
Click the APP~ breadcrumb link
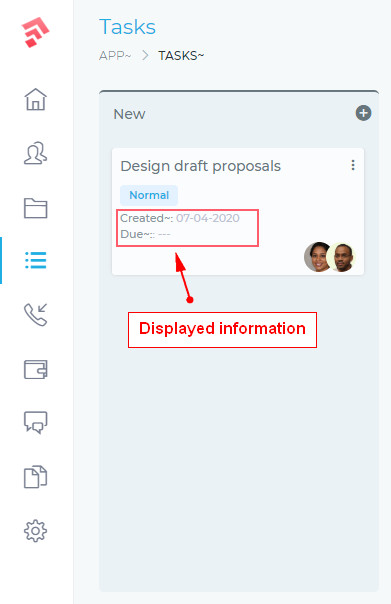pos(115,56)
